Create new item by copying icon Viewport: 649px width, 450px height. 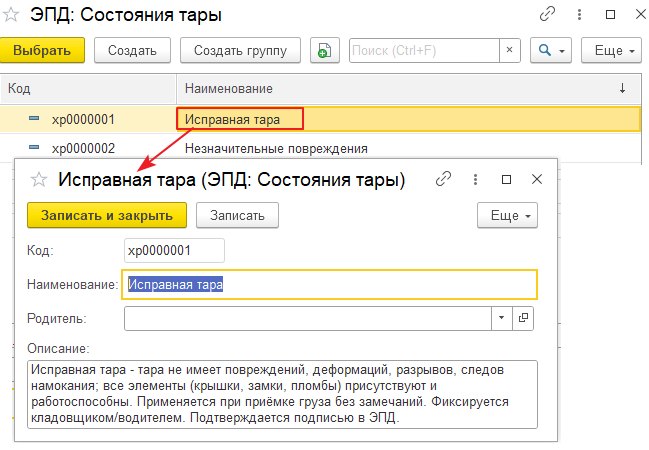coord(325,51)
